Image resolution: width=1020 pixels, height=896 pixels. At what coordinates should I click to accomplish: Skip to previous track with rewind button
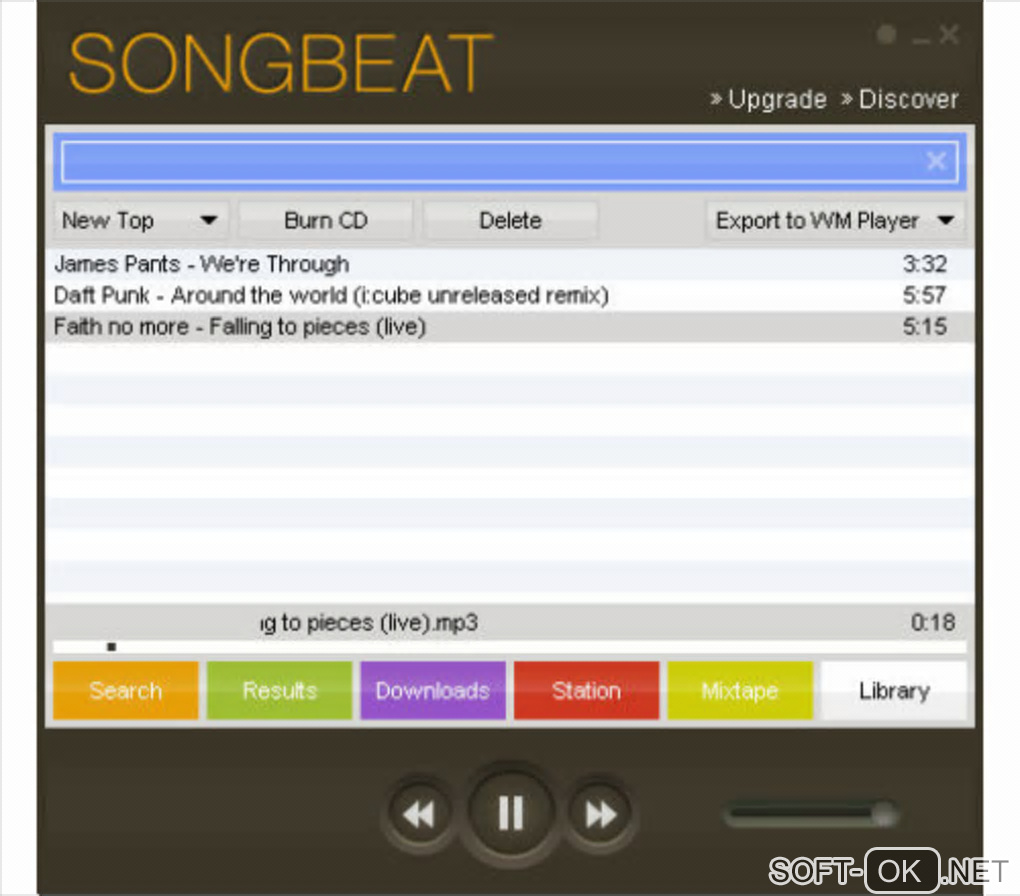[418, 814]
